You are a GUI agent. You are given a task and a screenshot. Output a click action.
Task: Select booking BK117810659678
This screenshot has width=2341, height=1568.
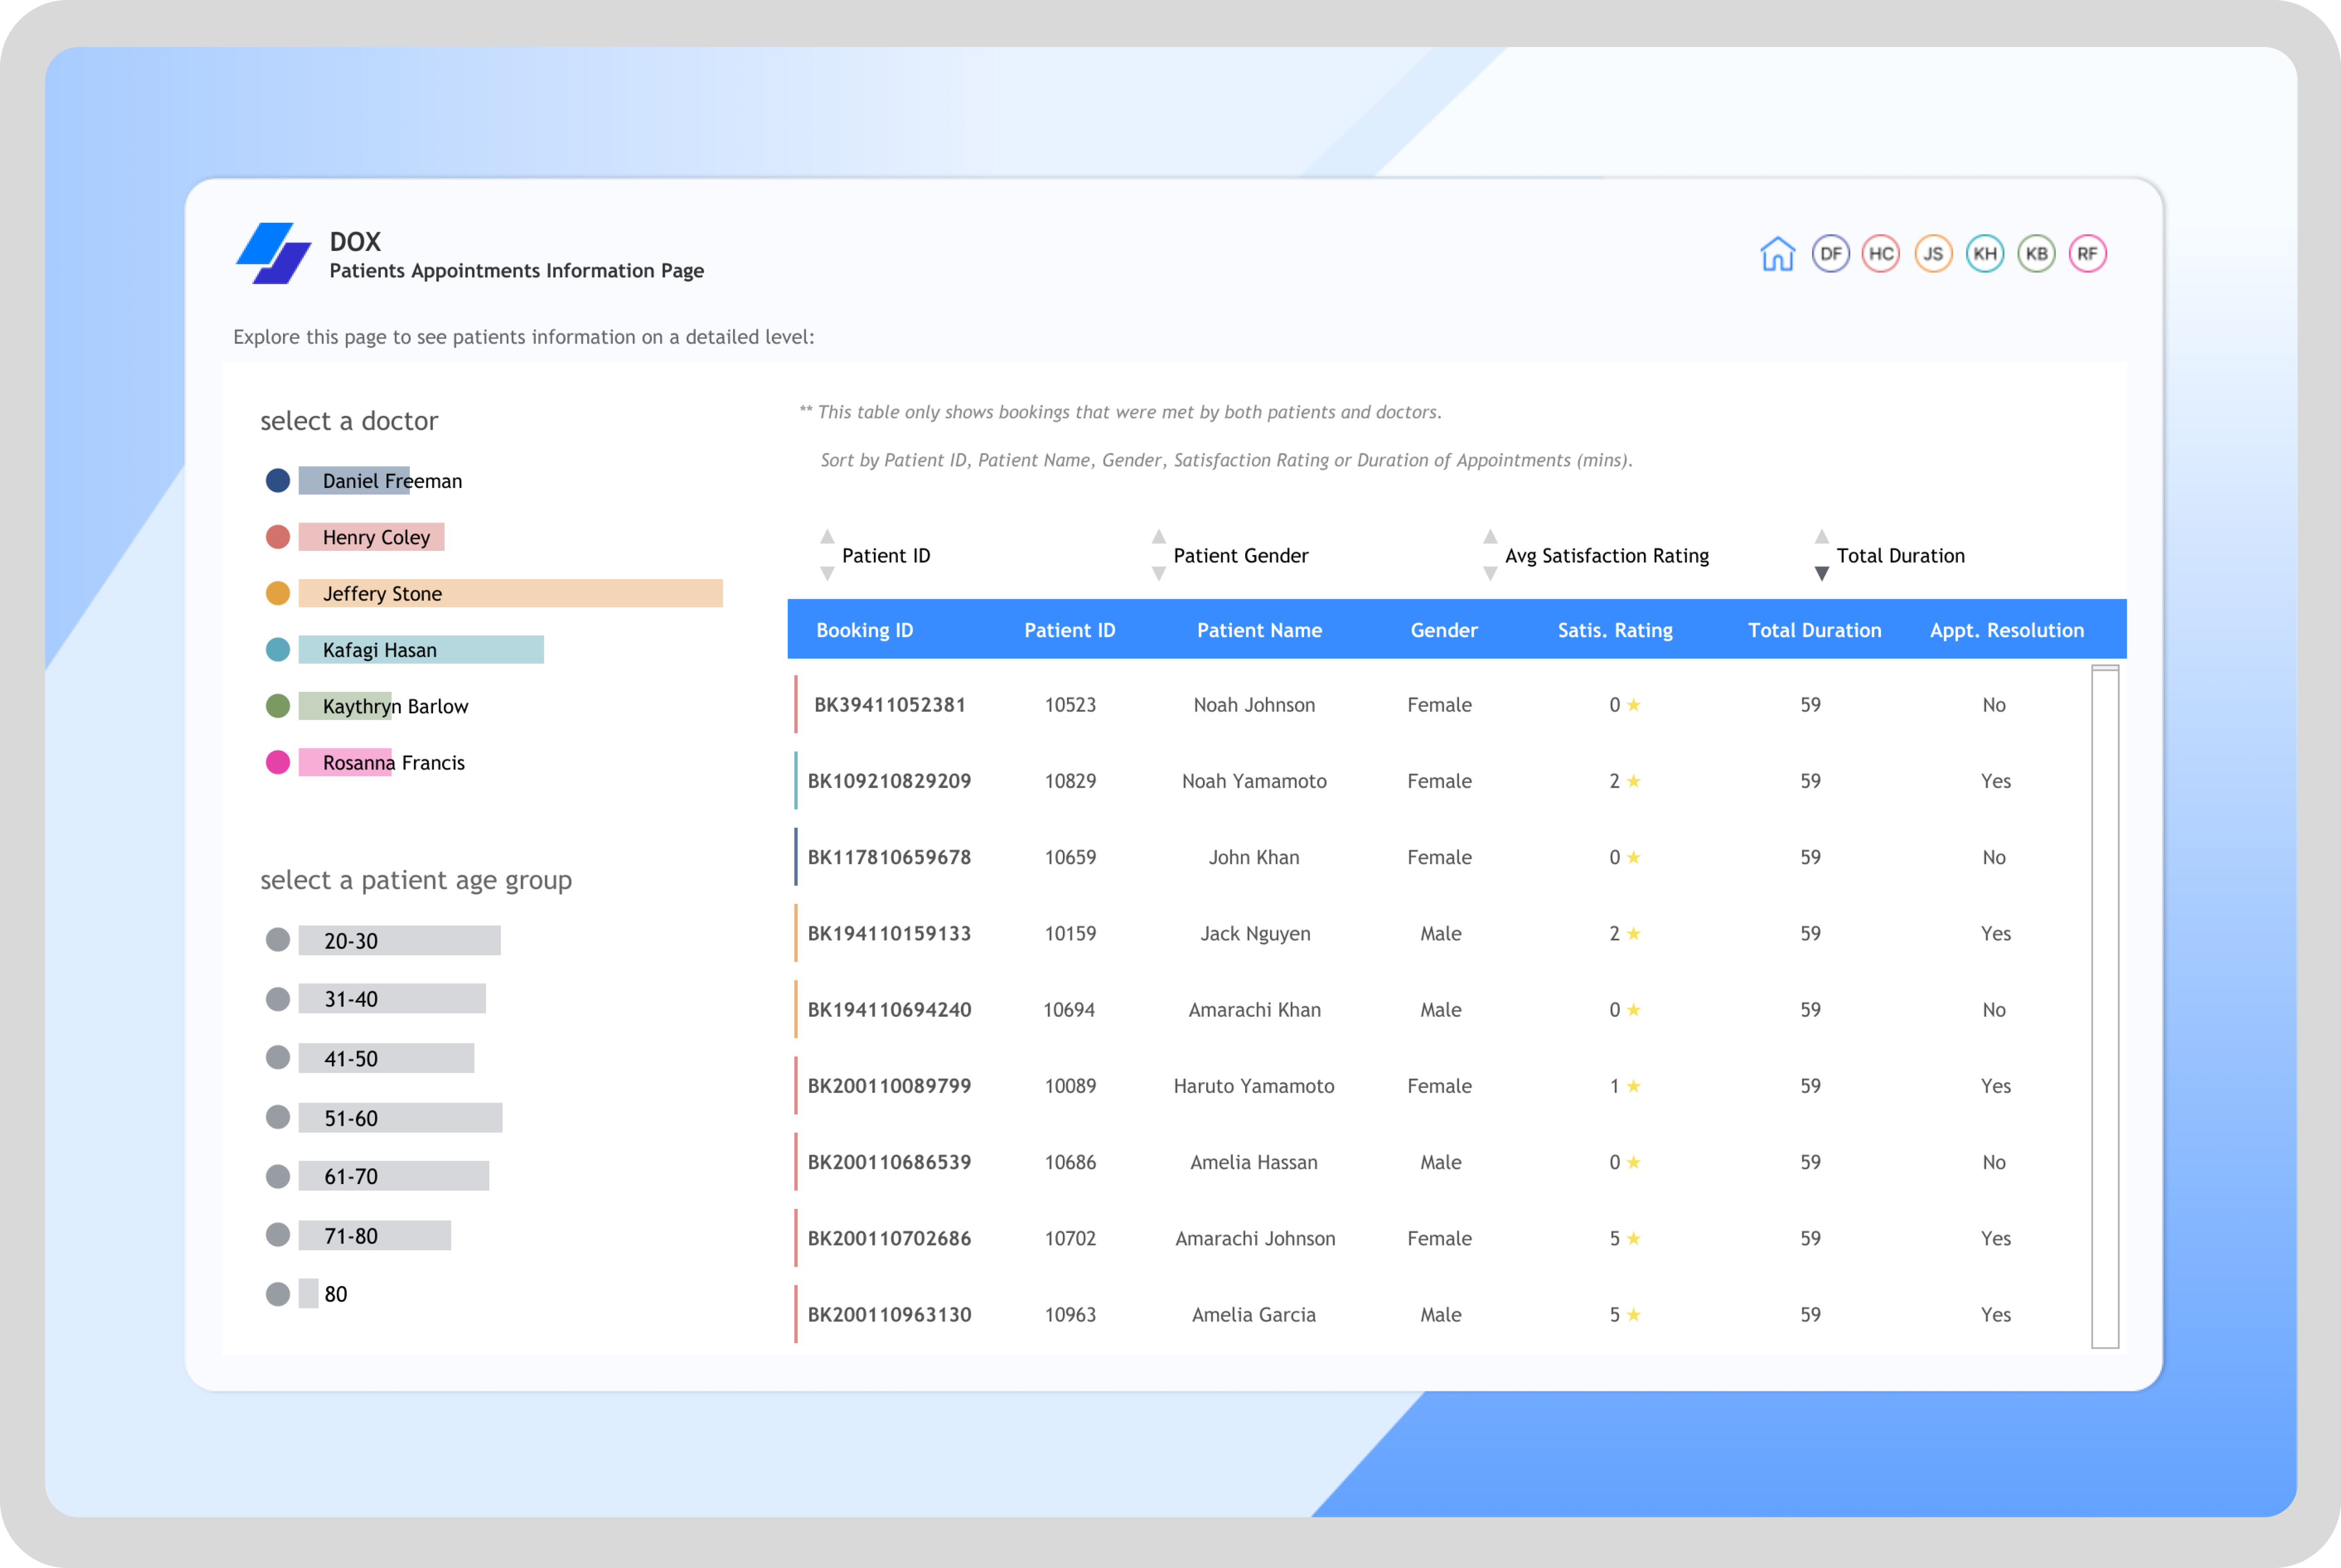(x=889, y=857)
